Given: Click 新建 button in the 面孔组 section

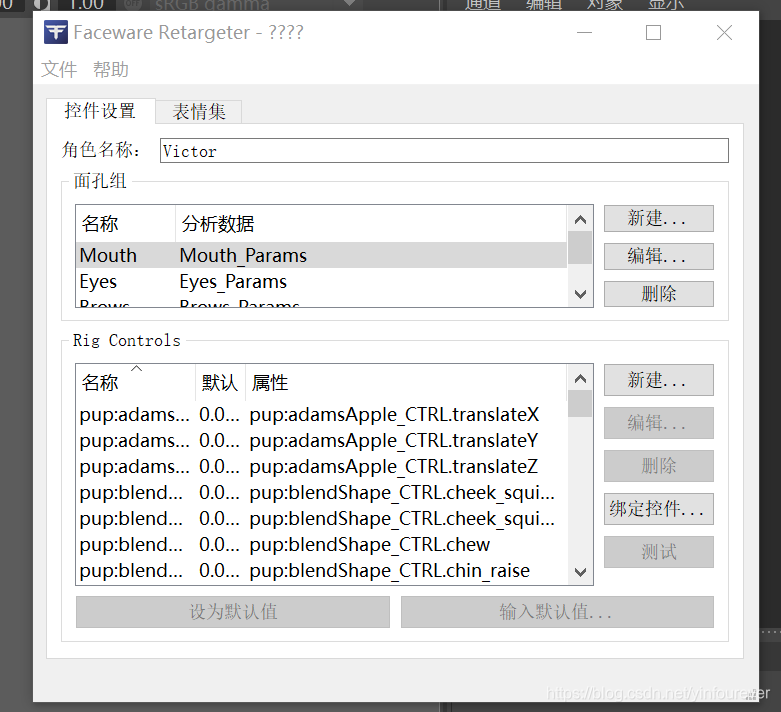Looking at the screenshot, I should [x=658, y=218].
